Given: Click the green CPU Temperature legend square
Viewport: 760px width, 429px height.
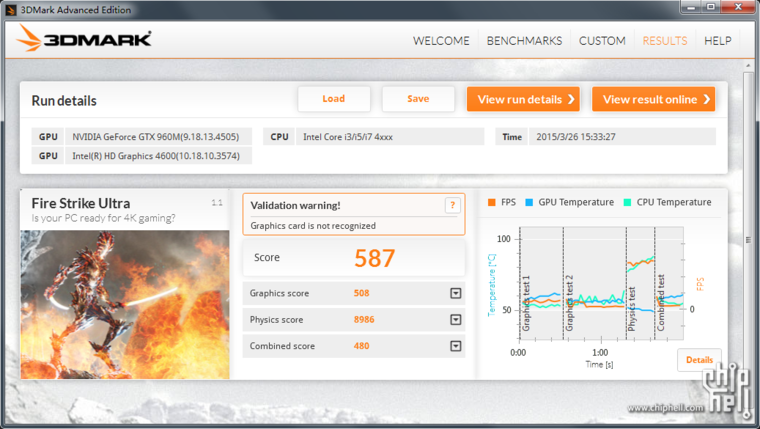Looking at the screenshot, I should [x=627, y=202].
